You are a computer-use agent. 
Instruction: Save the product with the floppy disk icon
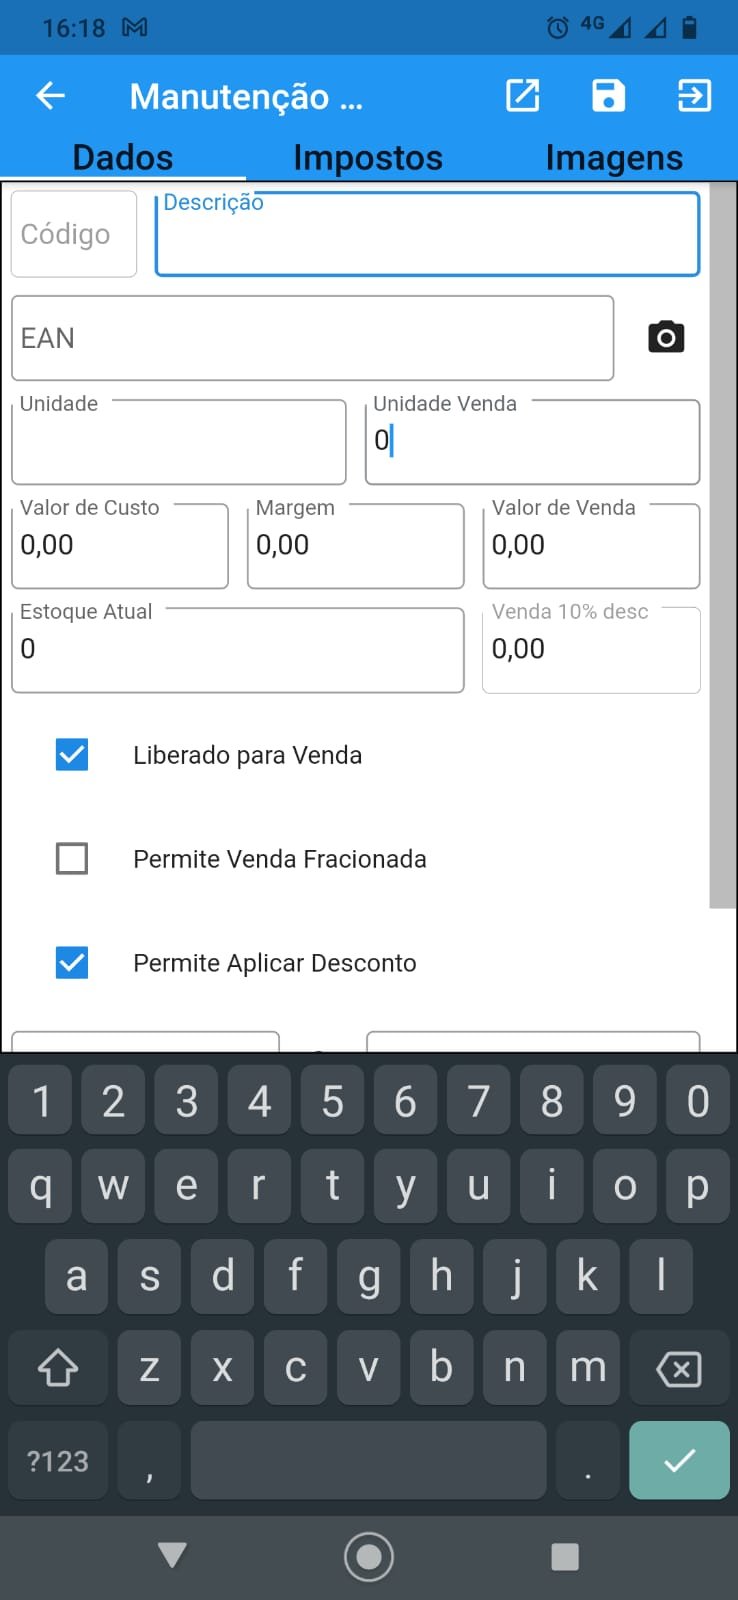click(x=608, y=96)
